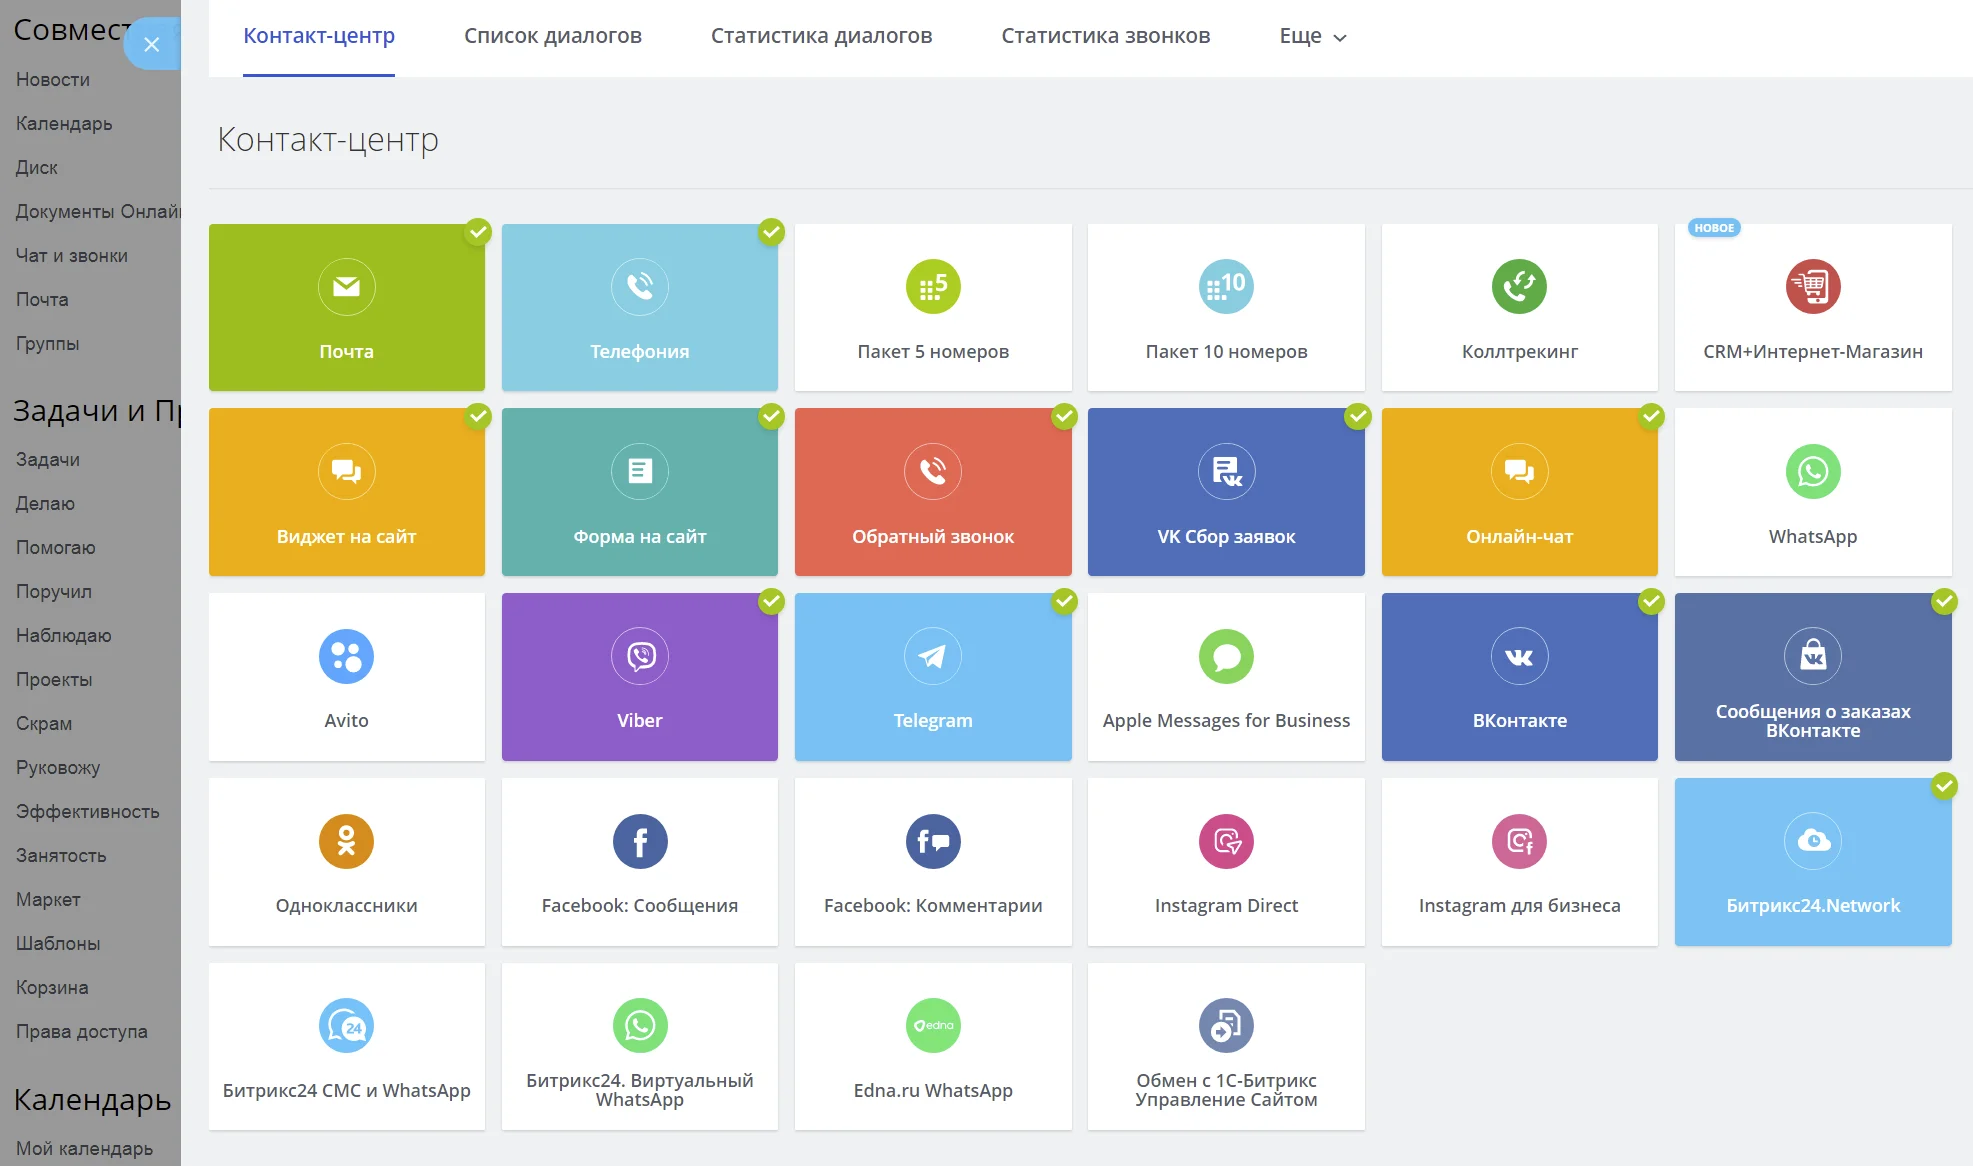Open the Instagram Direct tile
Image resolution: width=1973 pixels, height=1166 pixels.
pos(1226,862)
